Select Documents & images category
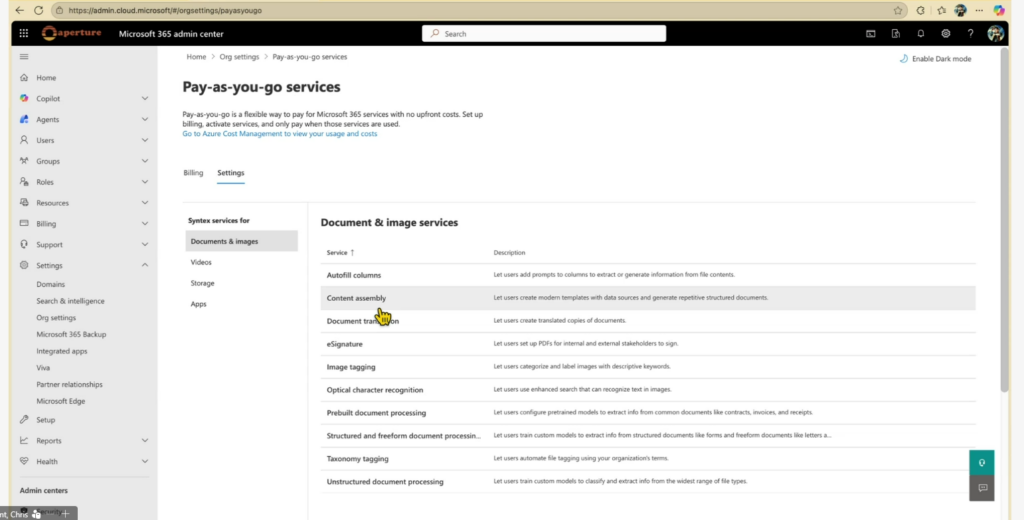This screenshot has width=1024, height=520. [x=242, y=241]
